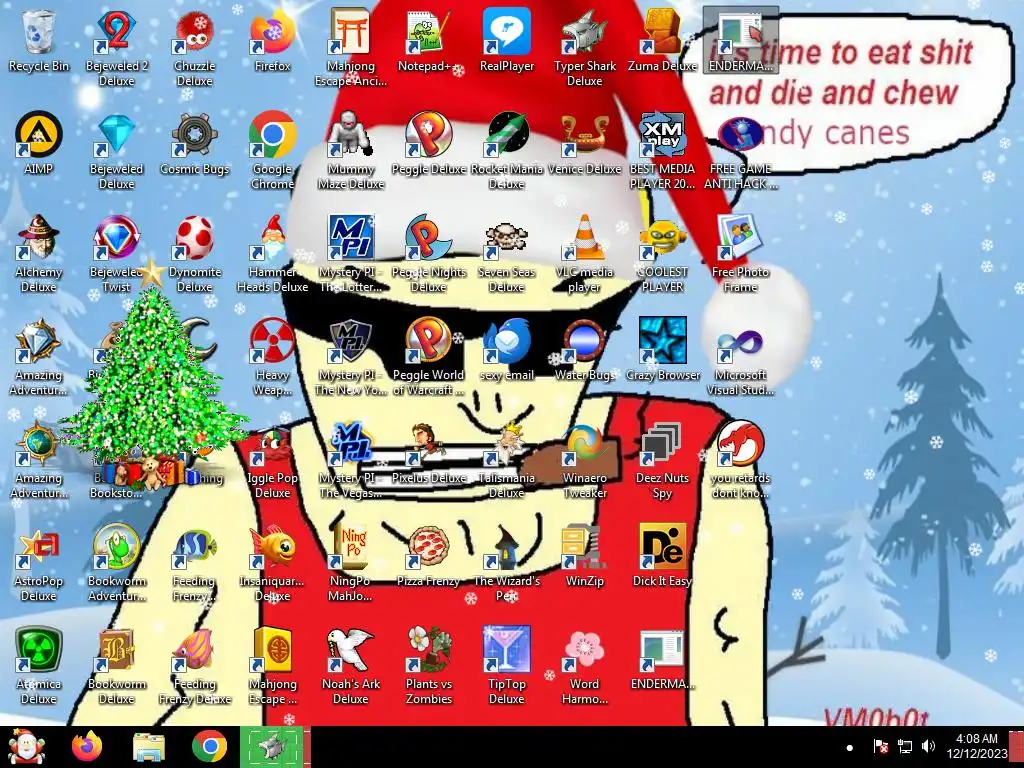Image resolution: width=1024 pixels, height=768 pixels.
Task: Open Zuma Deluxe shortcut
Action: tap(662, 40)
